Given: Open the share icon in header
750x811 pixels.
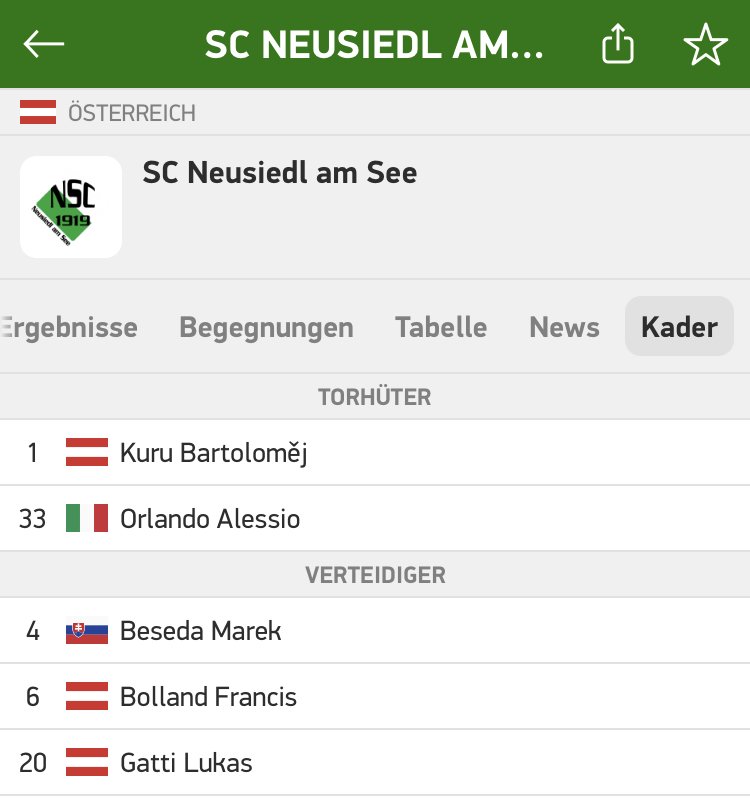Looking at the screenshot, I should click(x=618, y=43).
